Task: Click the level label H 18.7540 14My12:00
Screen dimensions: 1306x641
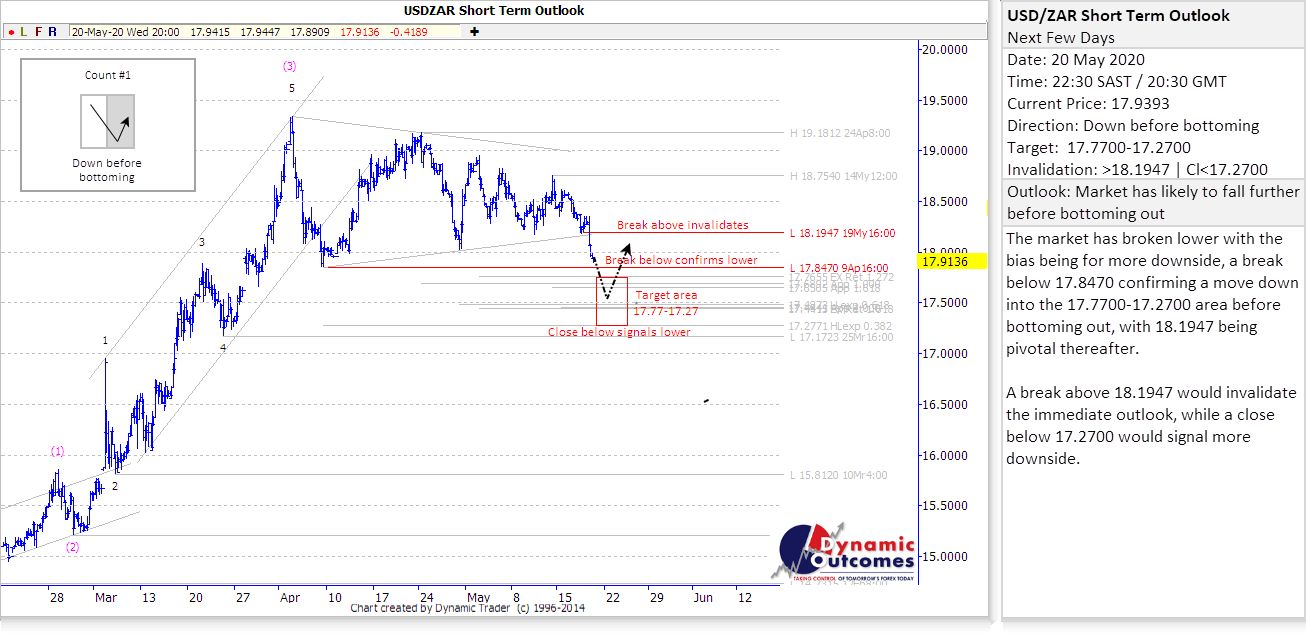Action: (843, 175)
